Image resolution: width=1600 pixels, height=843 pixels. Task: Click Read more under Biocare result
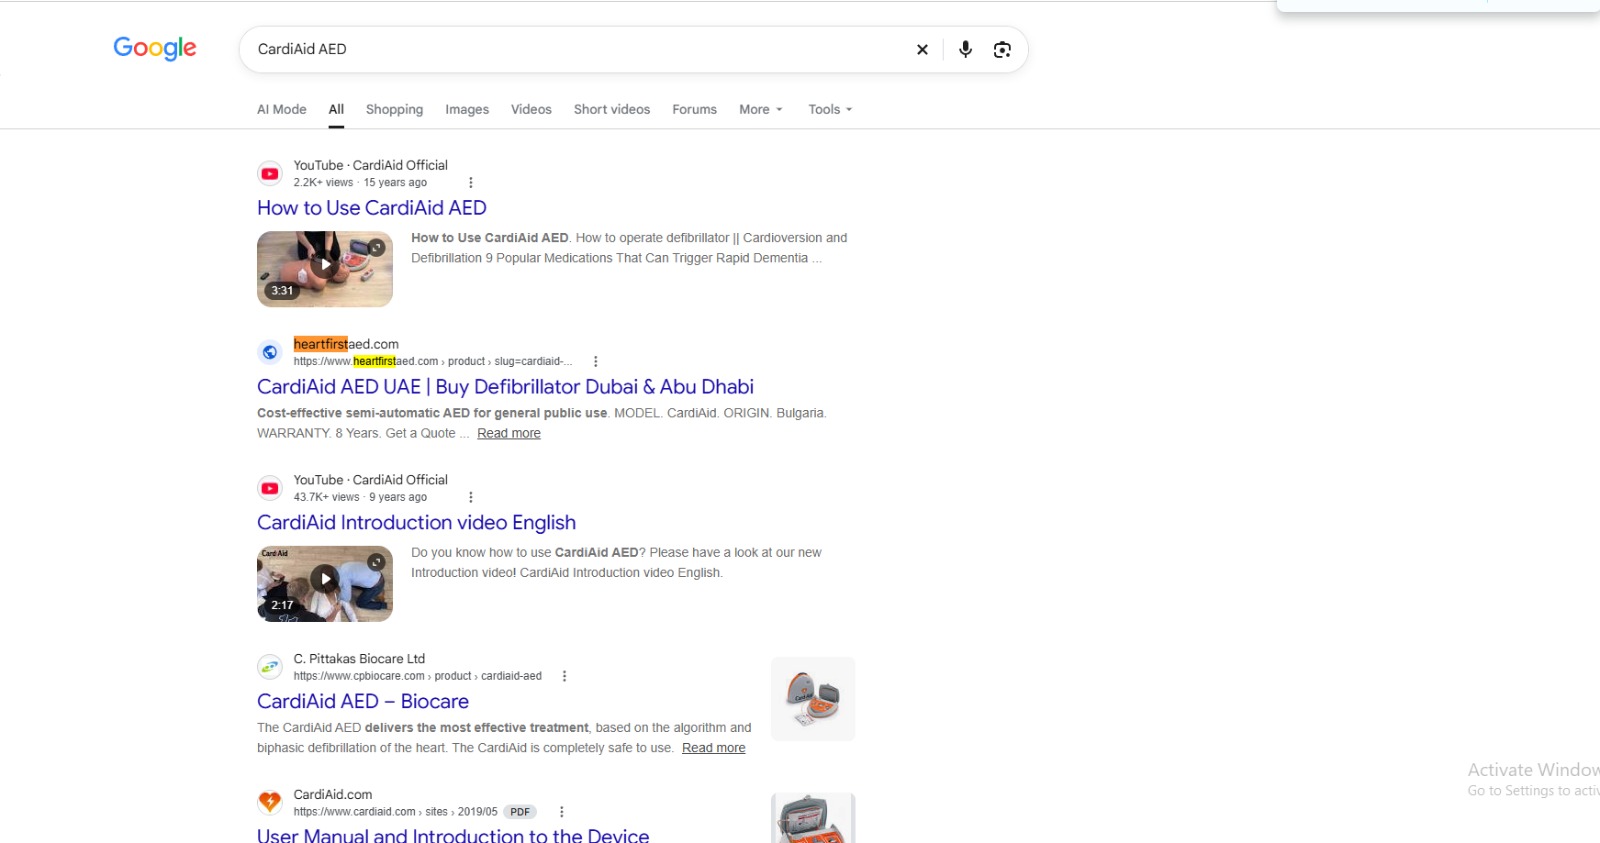click(x=714, y=748)
